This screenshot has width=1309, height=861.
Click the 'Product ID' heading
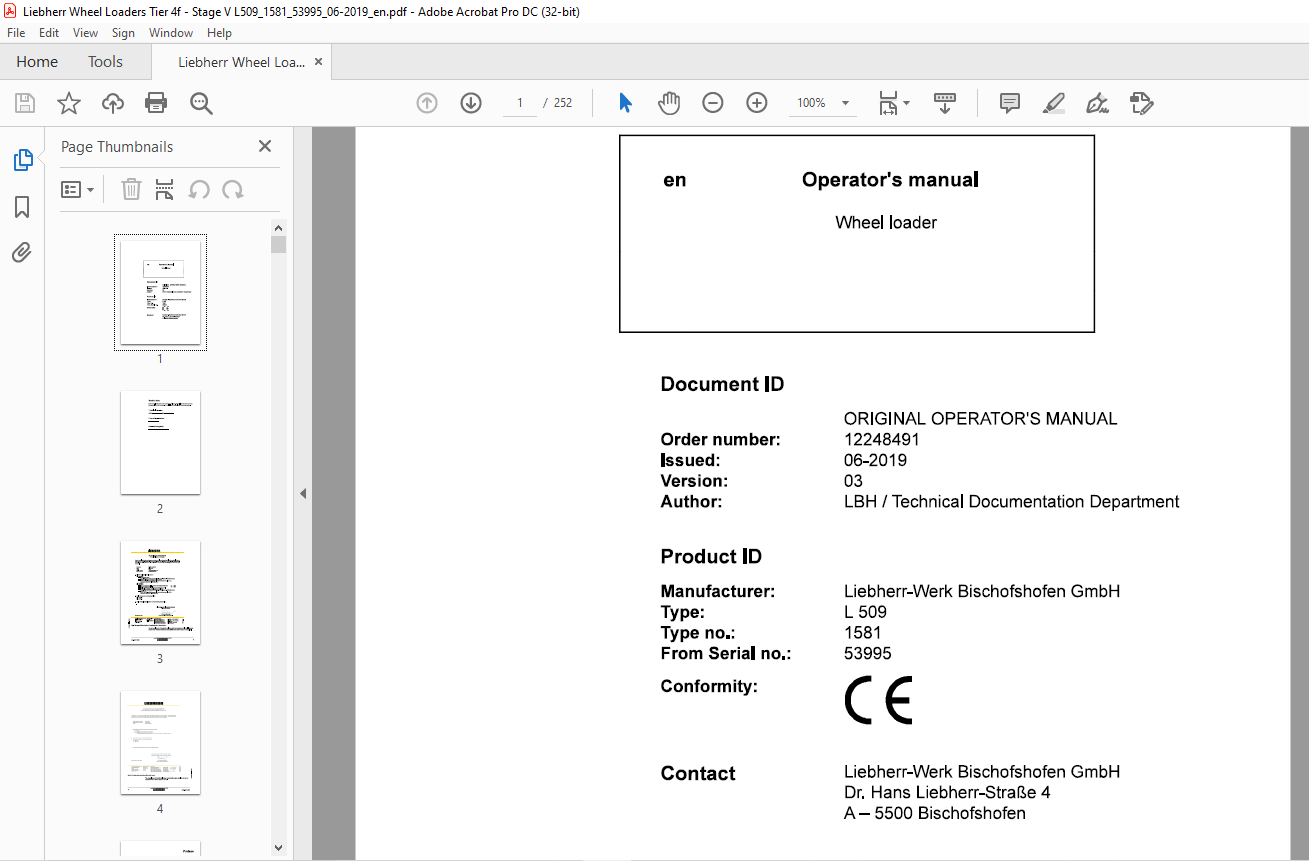[x=711, y=557]
